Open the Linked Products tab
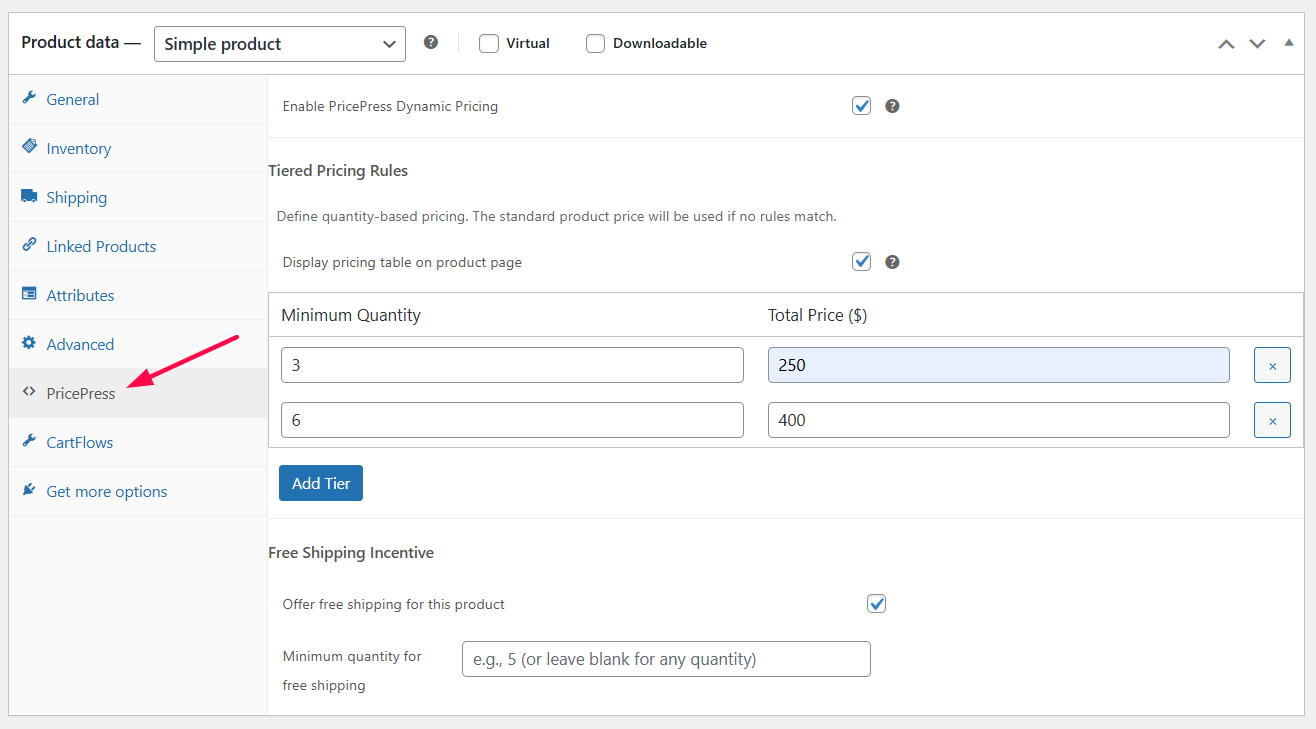The width and height of the screenshot is (1316, 729). pyautogui.click(x=101, y=246)
